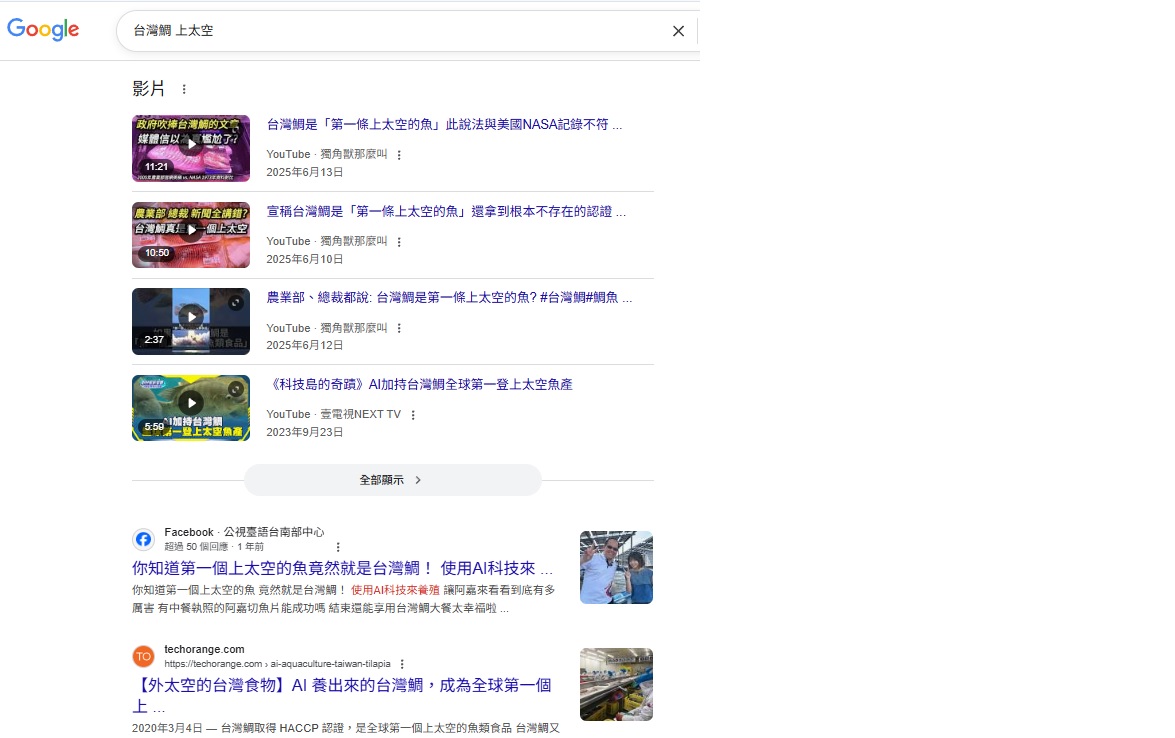Open video link about NASA記錄不符
This screenshot has width=1175, height=738.
tap(444, 125)
